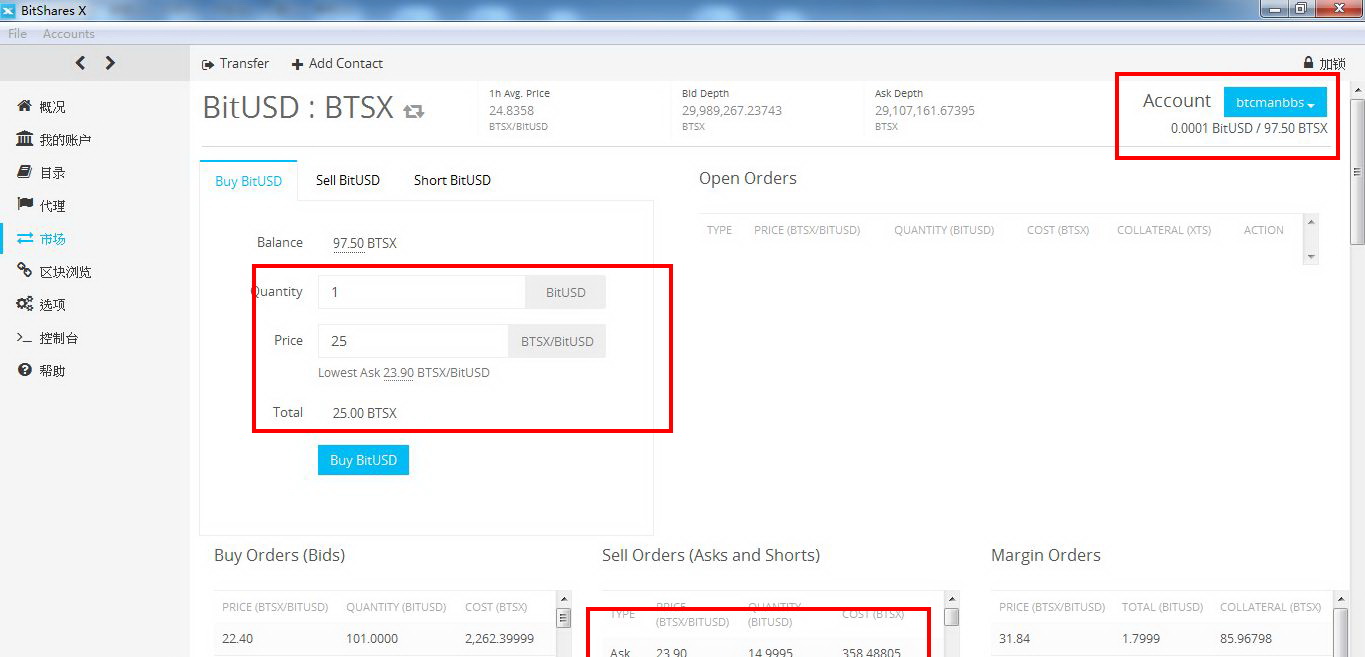
Task: Open 控制台 in the sidebar
Action: click(59, 338)
